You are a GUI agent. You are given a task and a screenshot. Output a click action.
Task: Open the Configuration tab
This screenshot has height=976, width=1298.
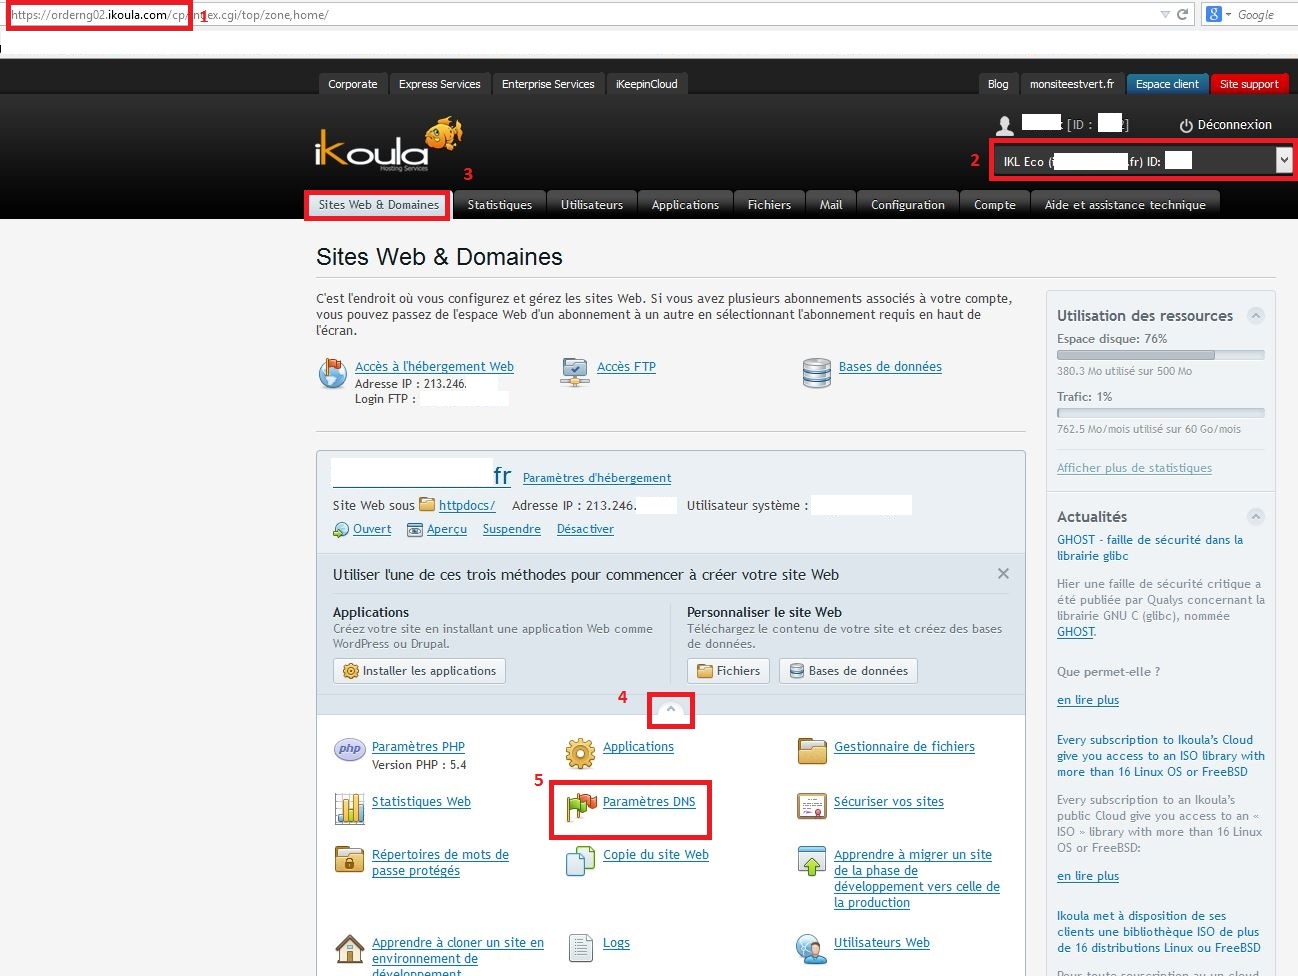coord(906,204)
